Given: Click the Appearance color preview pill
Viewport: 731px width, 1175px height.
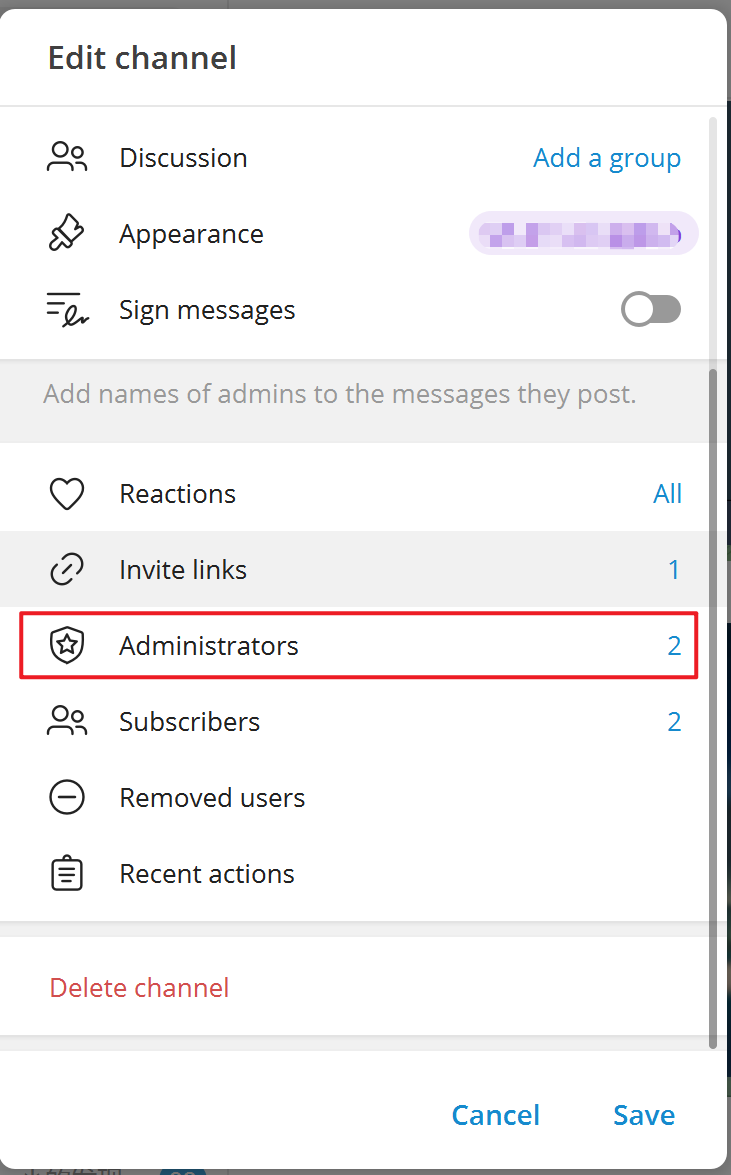Looking at the screenshot, I should [583, 234].
